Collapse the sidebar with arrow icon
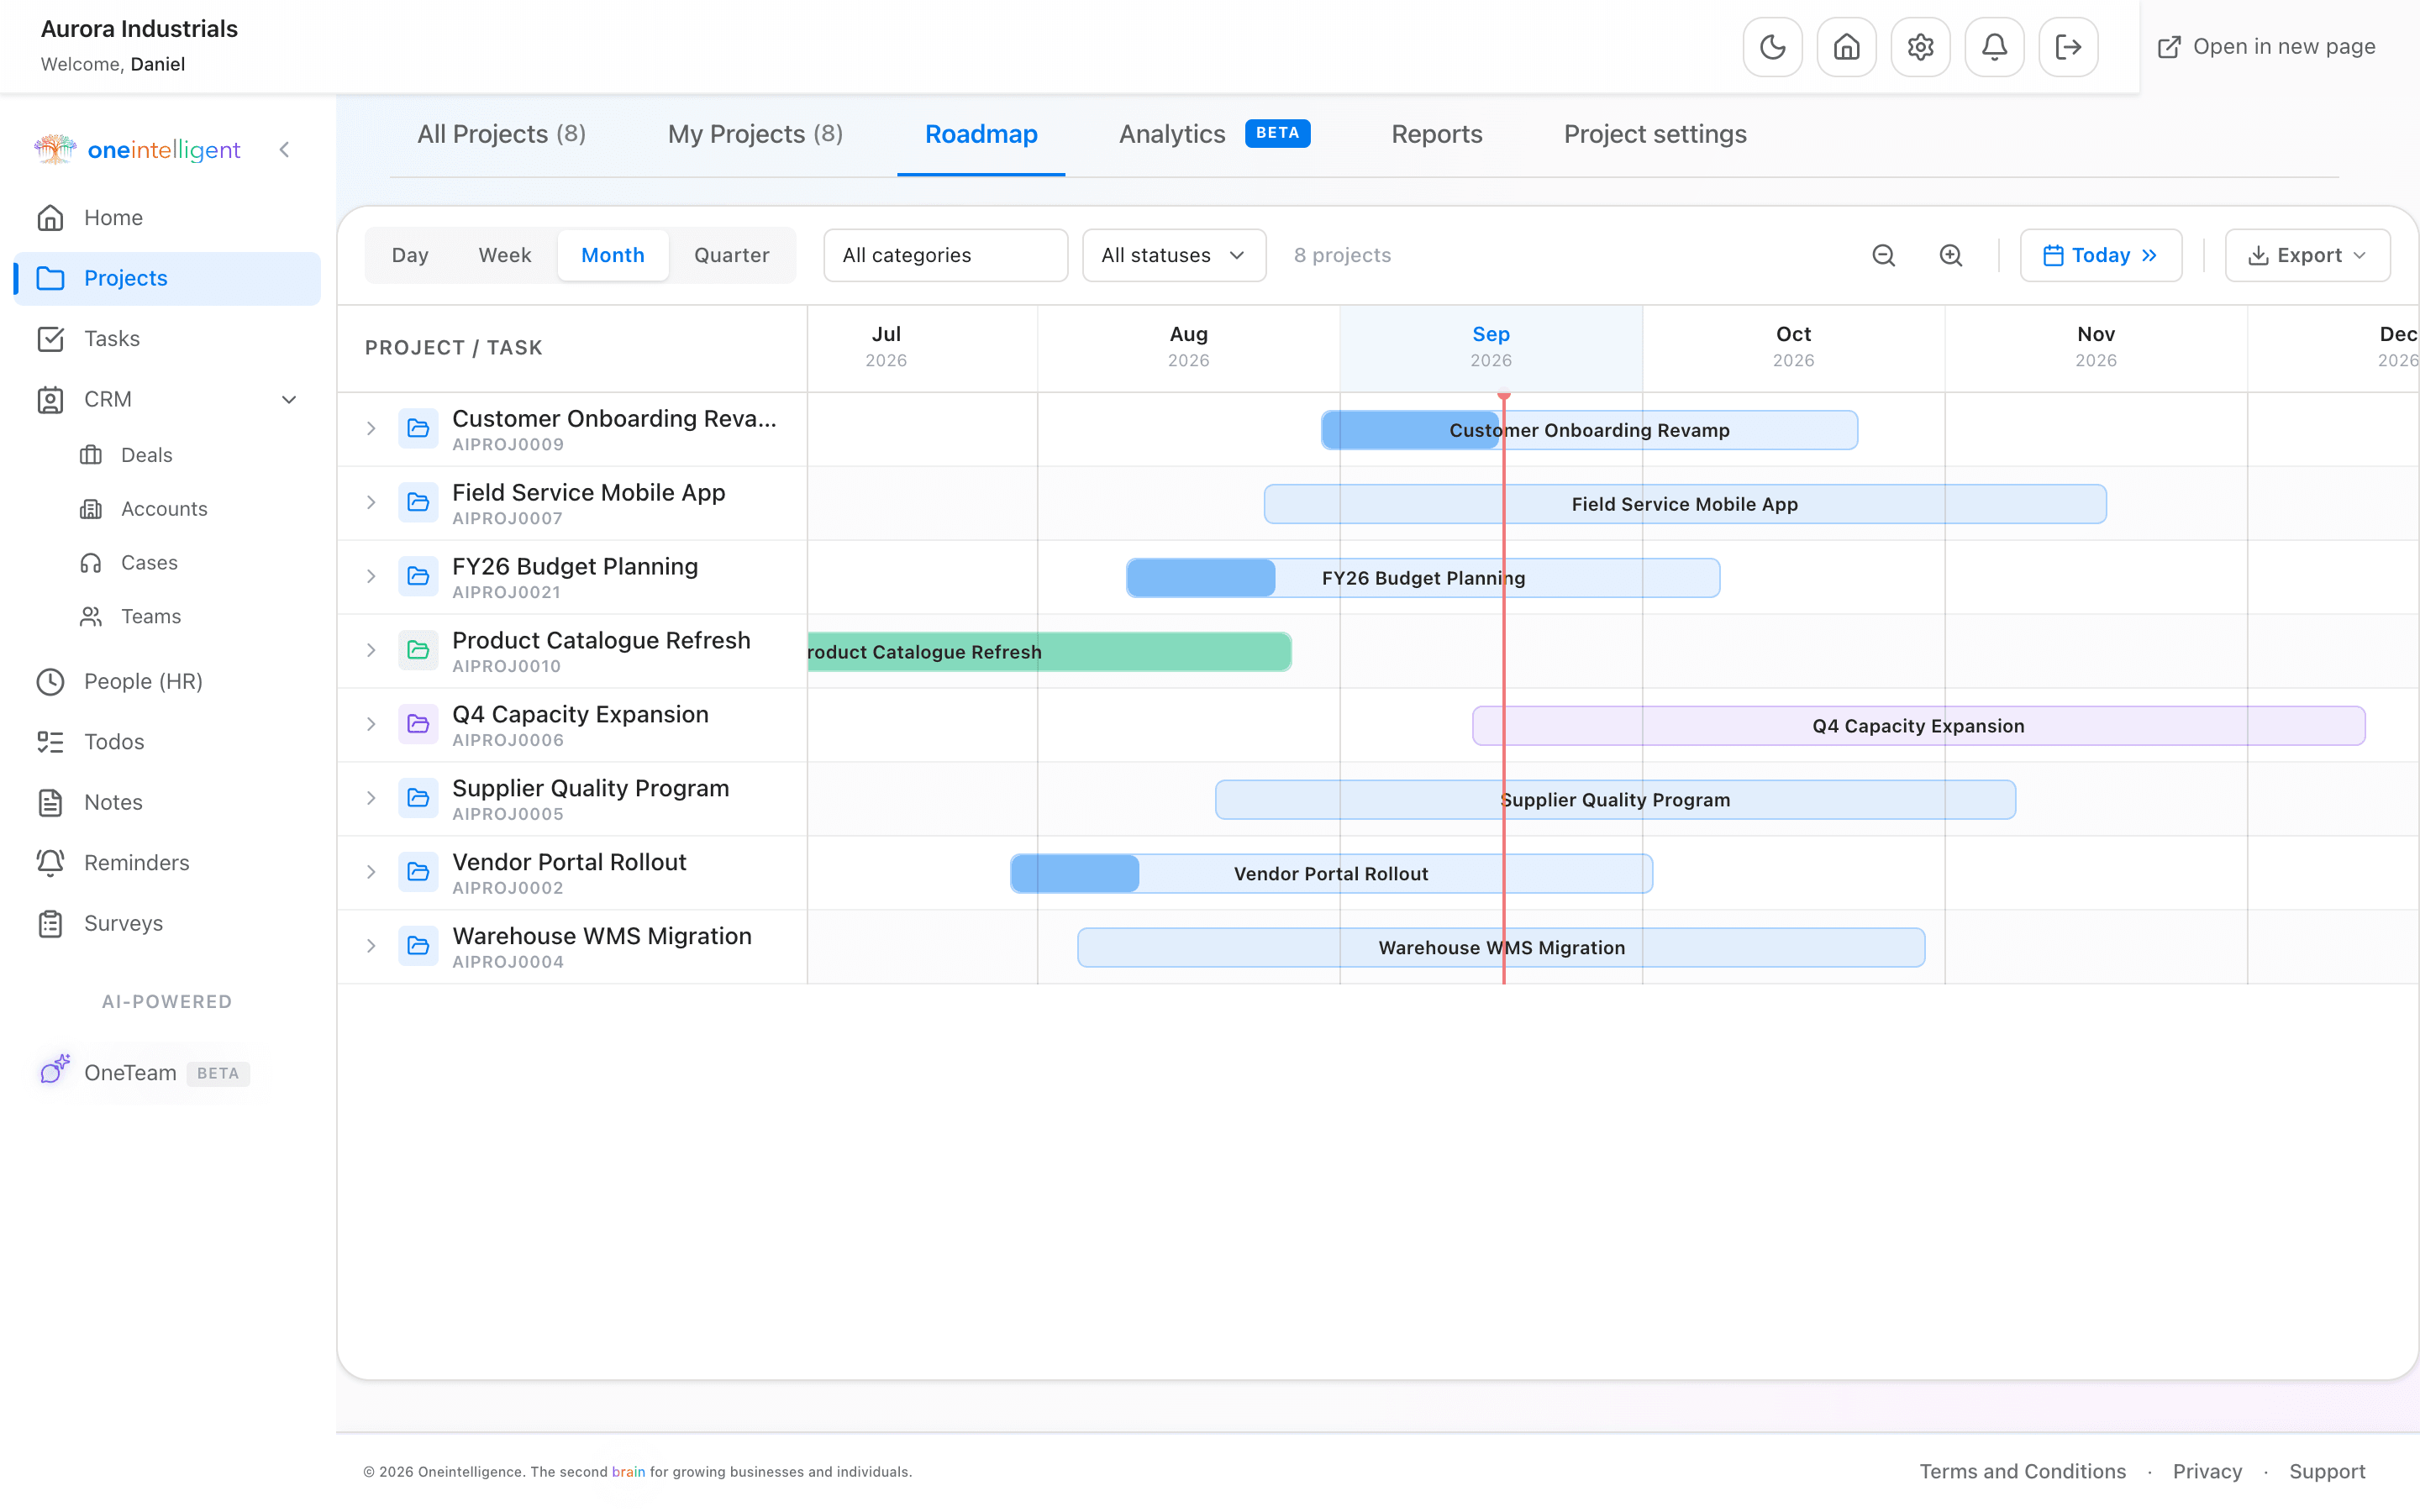This screenshot has width=2420, height=1512. tap(284, 150)
